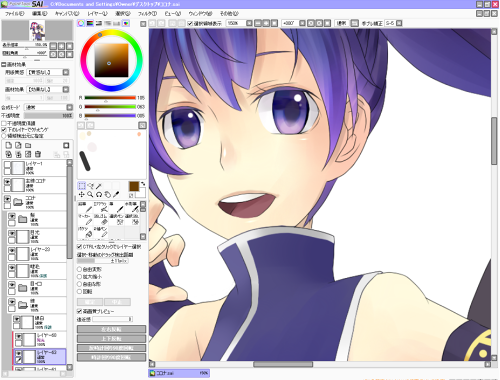Click the navigator preview thumbnail
The image size is (500, 380).
37,30
